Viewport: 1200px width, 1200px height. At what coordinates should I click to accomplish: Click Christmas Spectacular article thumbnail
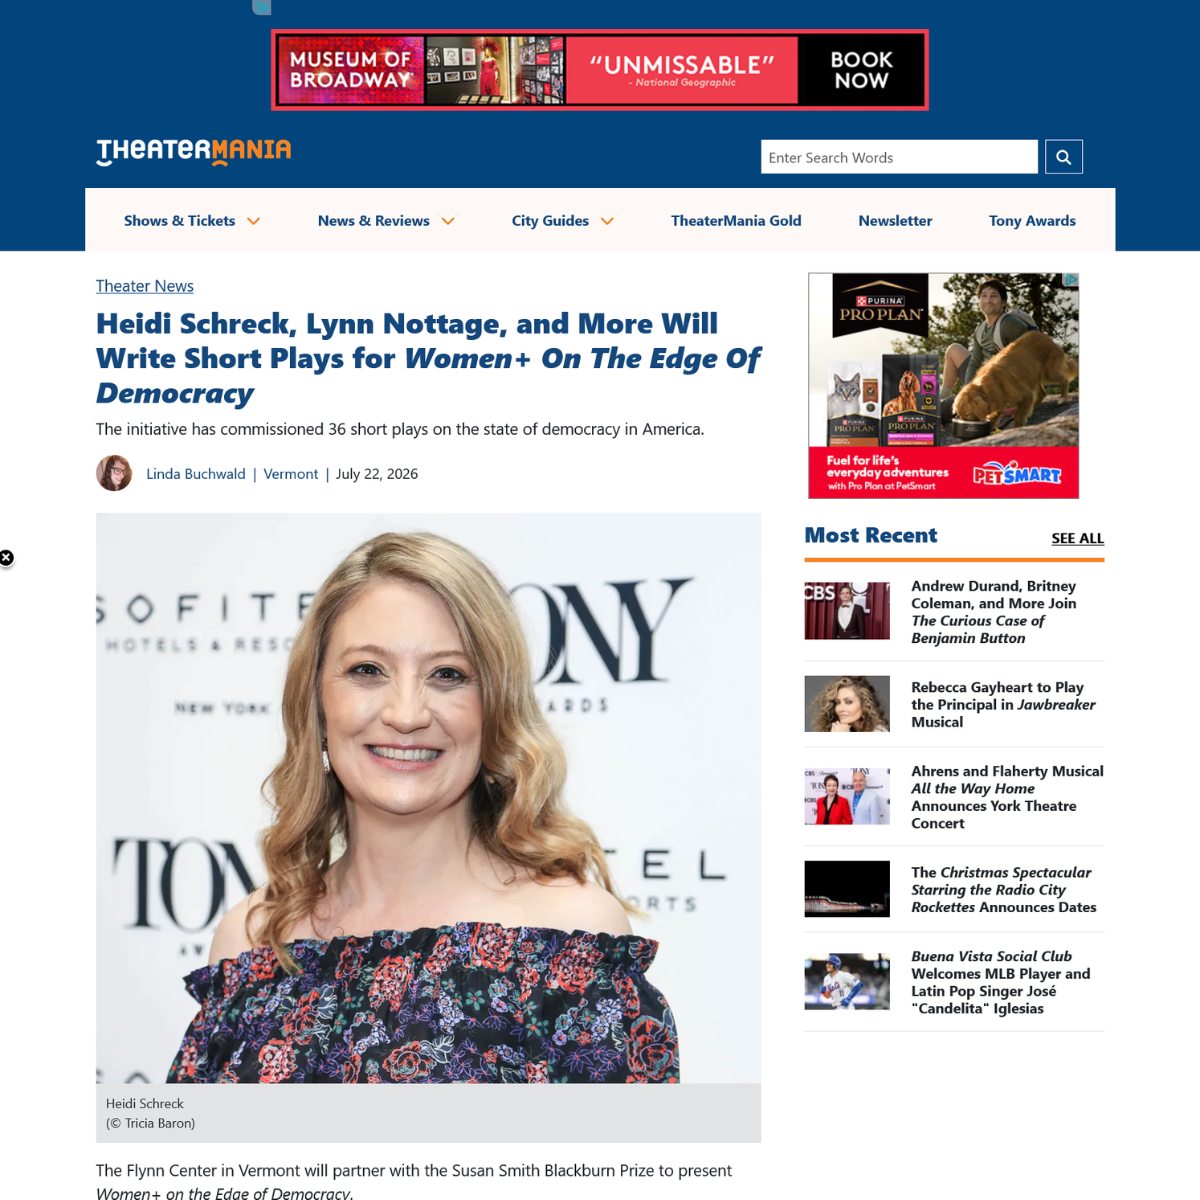(x=847, y=889)
